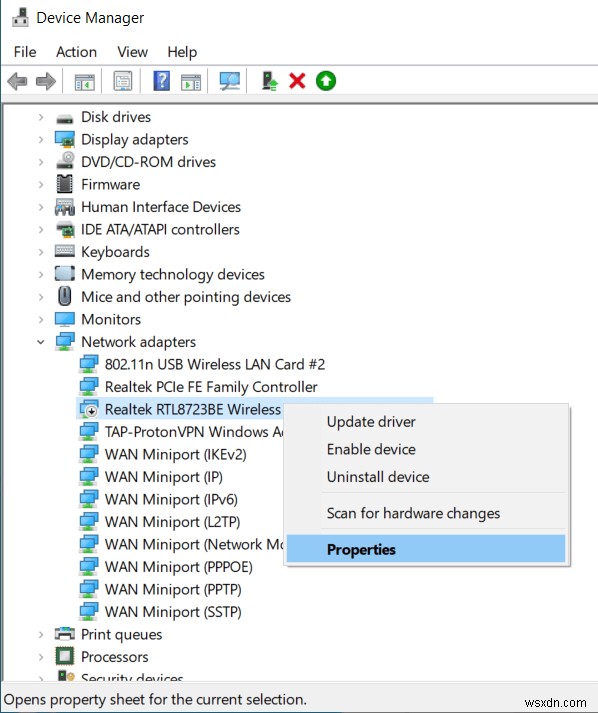Choose Properties from the context menu
This screenshot has height=713, width=598.
point(426,549)
